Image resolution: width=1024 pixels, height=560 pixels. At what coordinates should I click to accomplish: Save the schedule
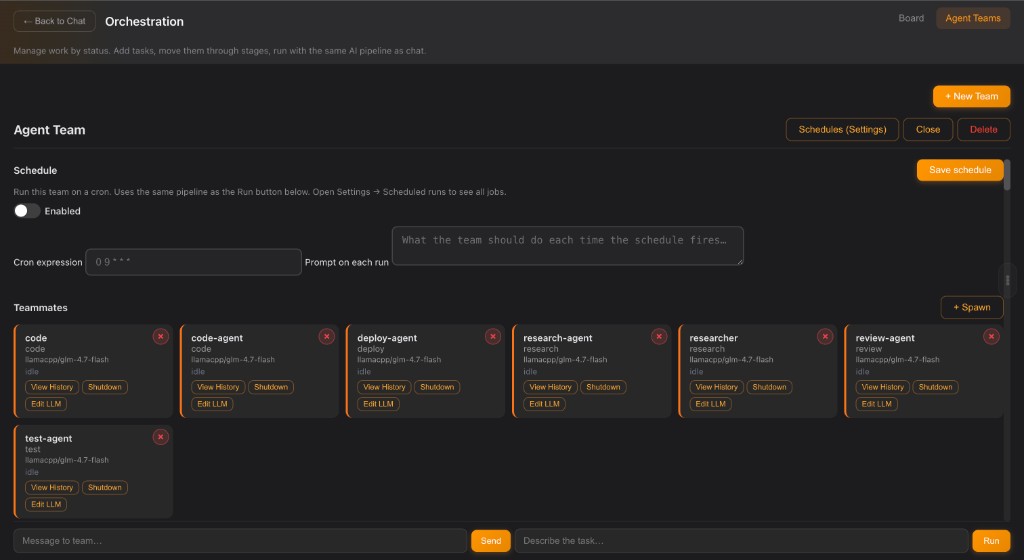pyautogui.click(x=960, y=170)
